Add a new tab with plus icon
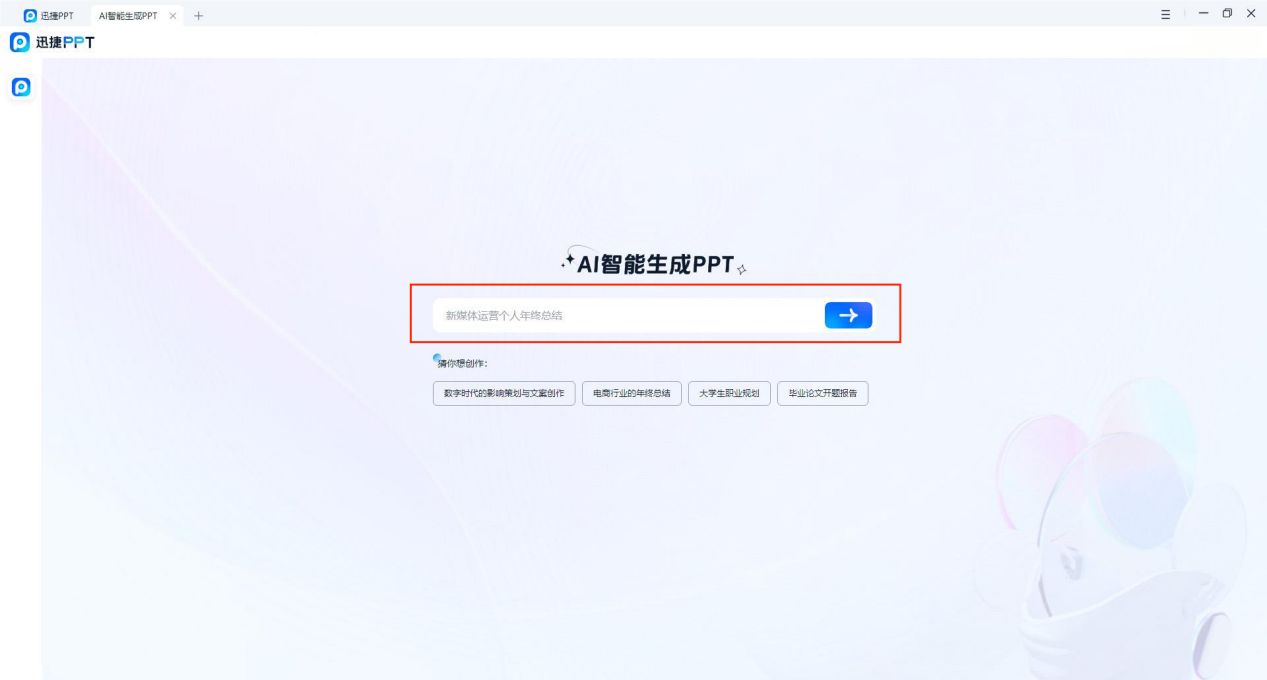Viewport: 1267px width, 680px height. (x=198, y=16)
